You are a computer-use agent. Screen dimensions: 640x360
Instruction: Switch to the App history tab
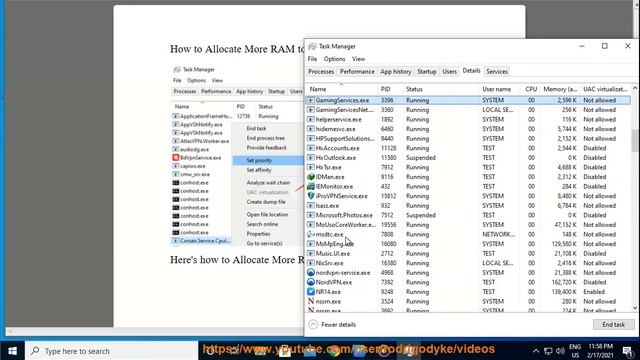coord(396,71)
